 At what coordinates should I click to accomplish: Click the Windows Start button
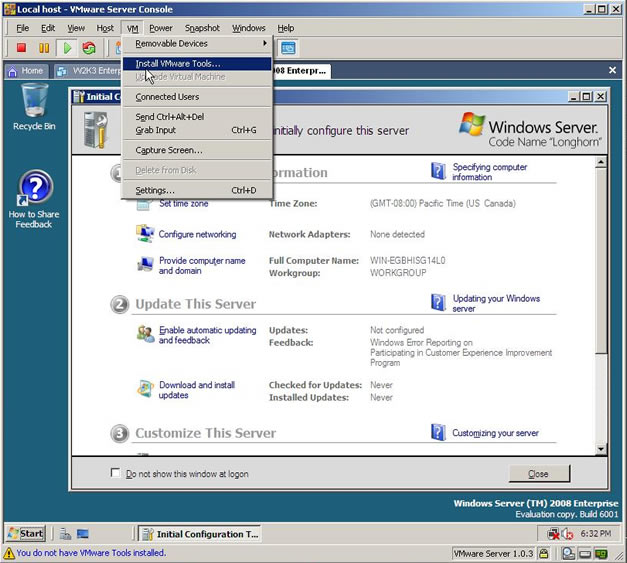(x=26, y=534)
